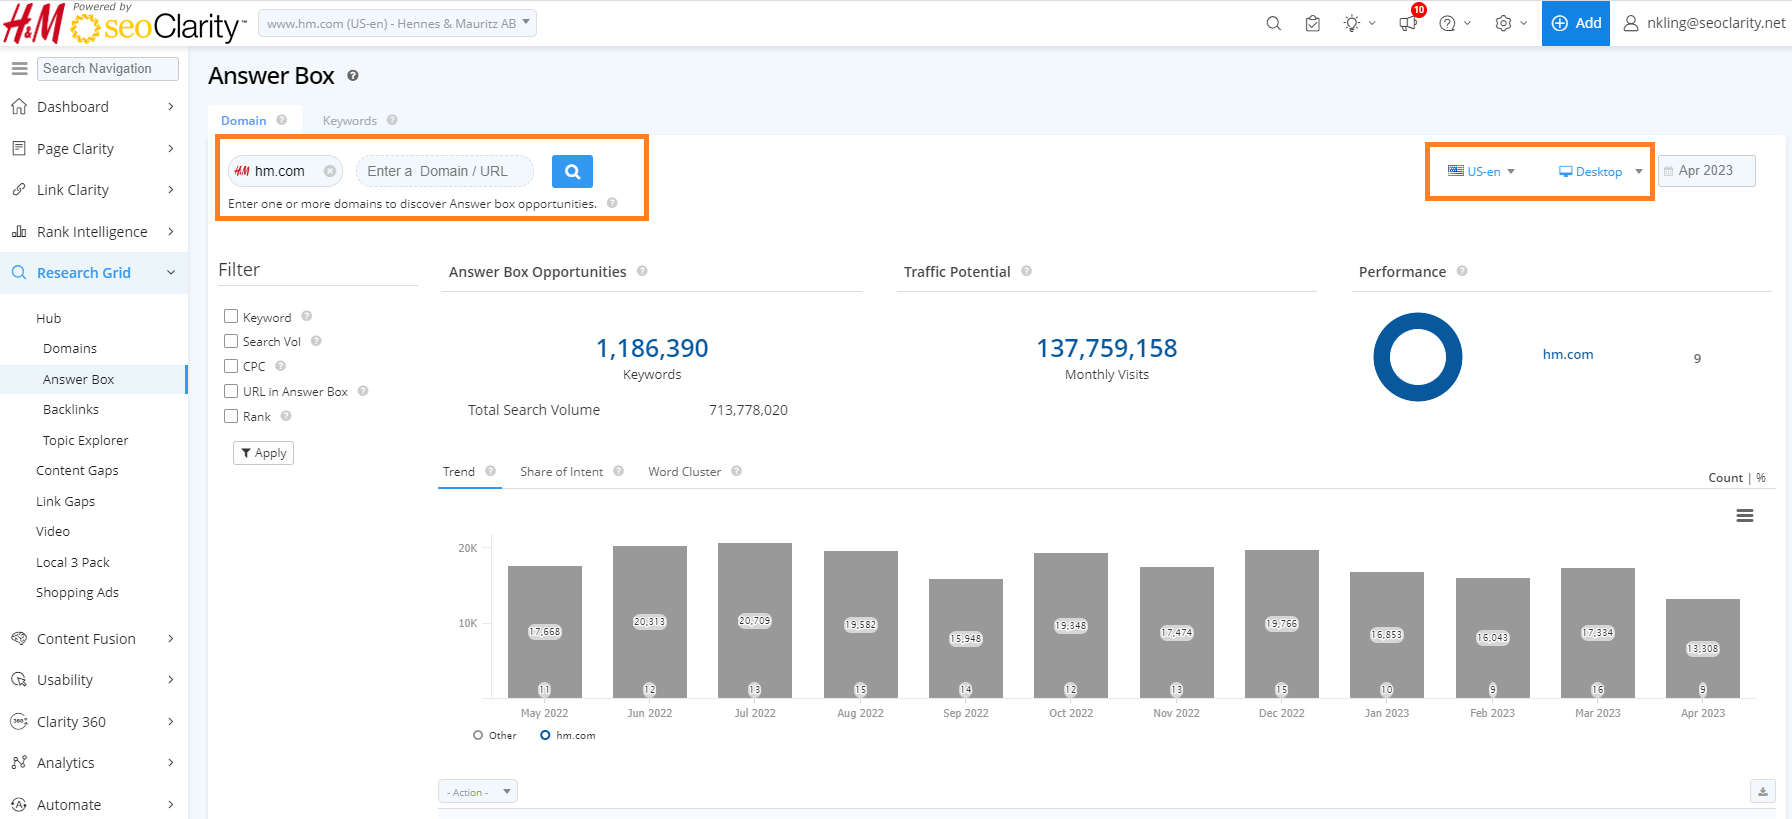Click the blue Add button

click(1575, 23)
